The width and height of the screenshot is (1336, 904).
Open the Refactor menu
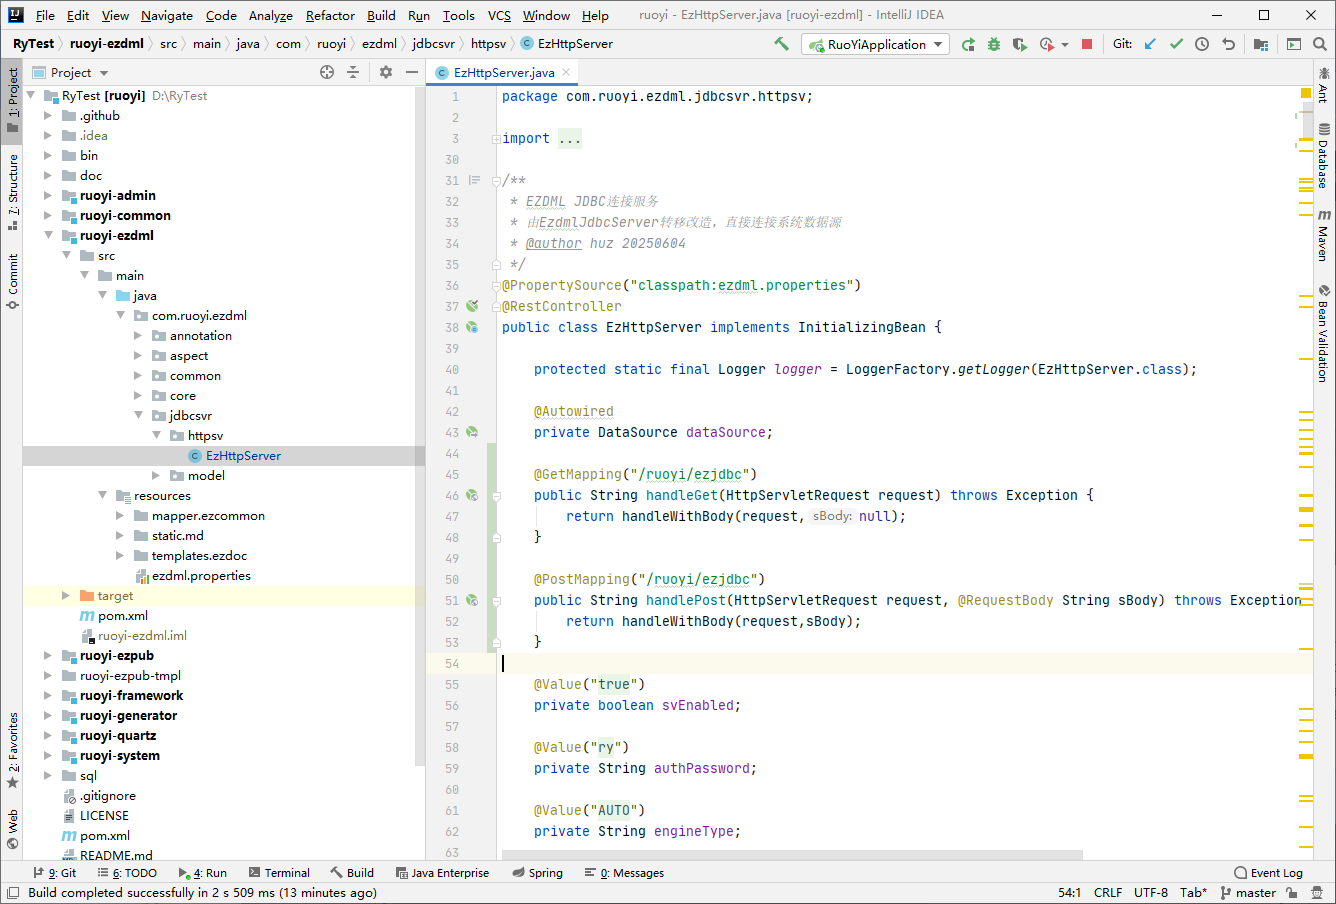(x=330, y=15)
